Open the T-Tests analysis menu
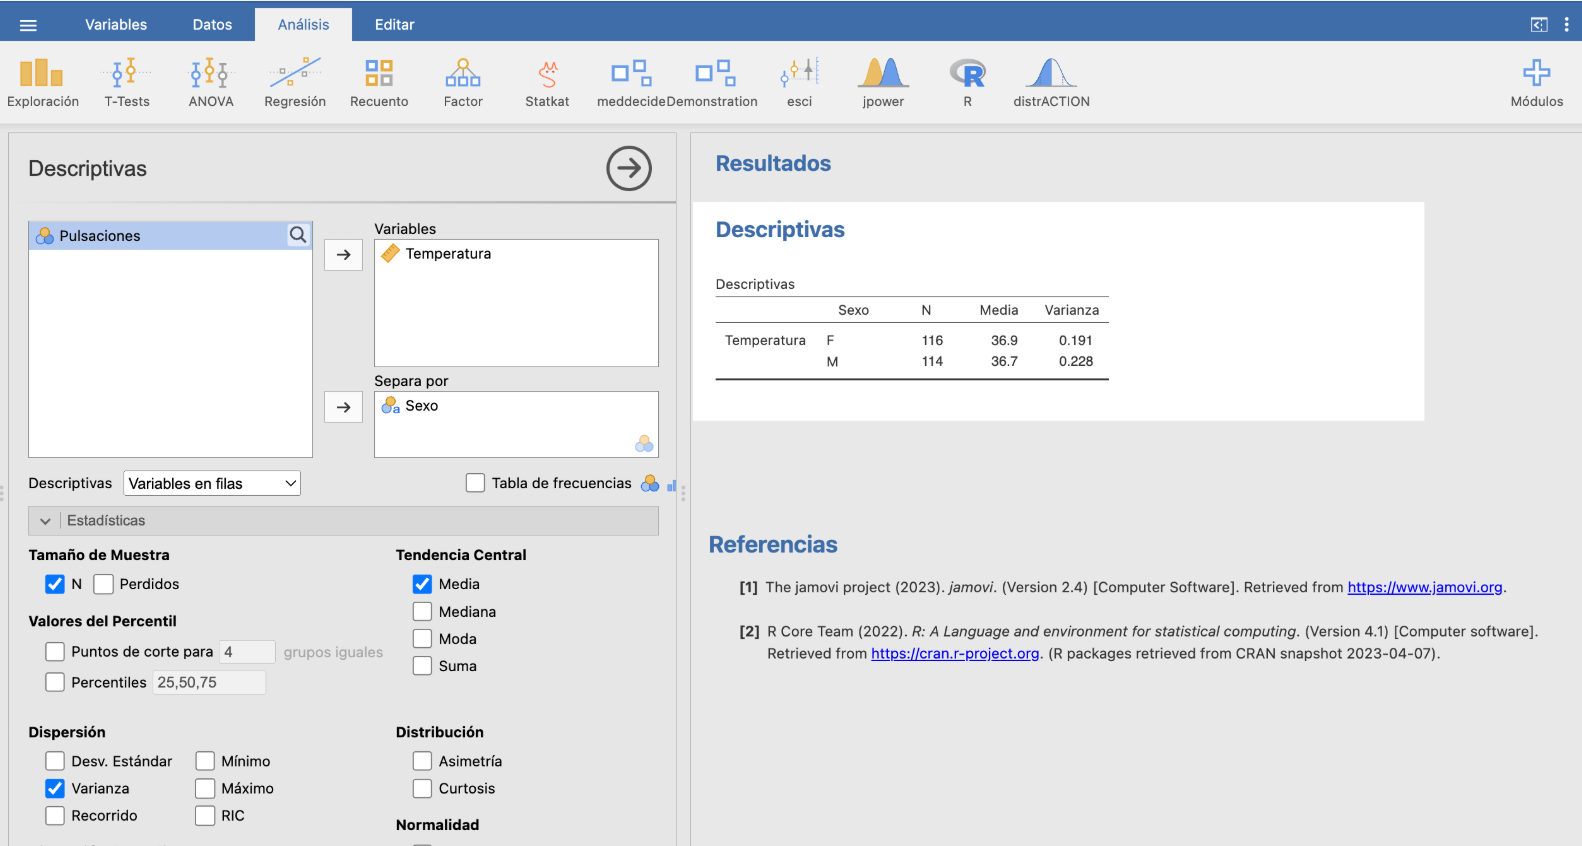Screen dimensions: 1582x846 (x=127, y=83)
